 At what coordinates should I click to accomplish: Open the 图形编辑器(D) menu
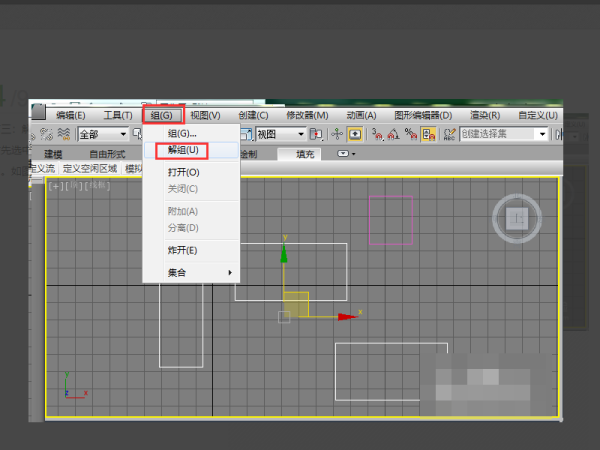coord(423,115)
